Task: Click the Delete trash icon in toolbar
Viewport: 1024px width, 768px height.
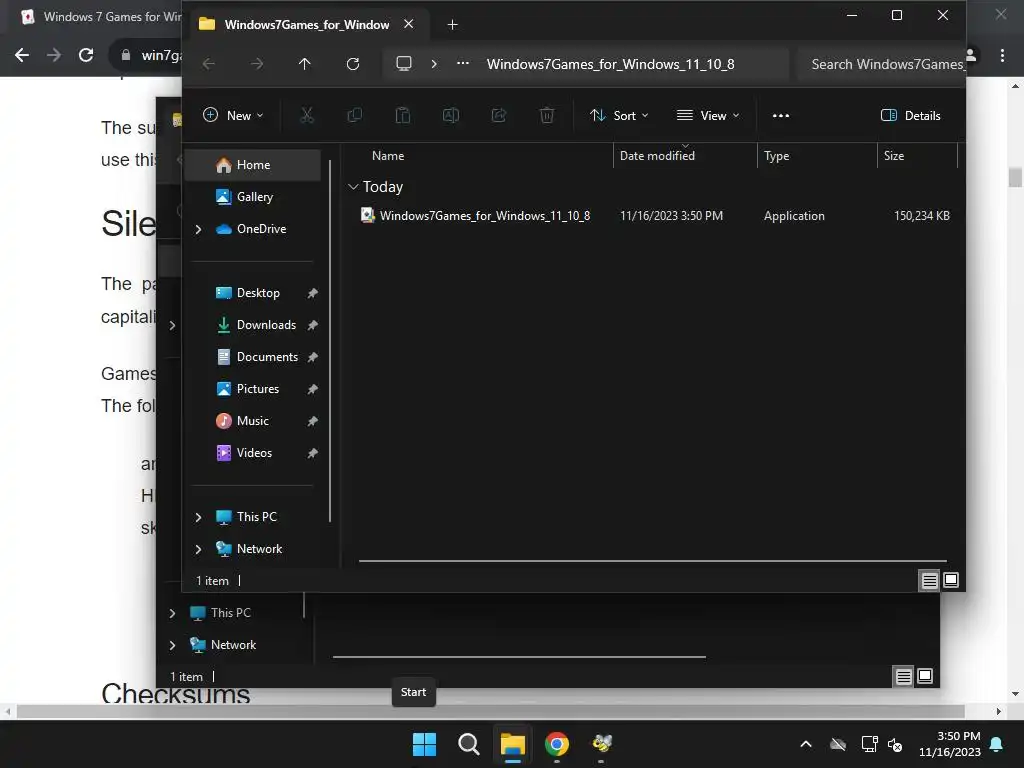Action: [547, 116]
